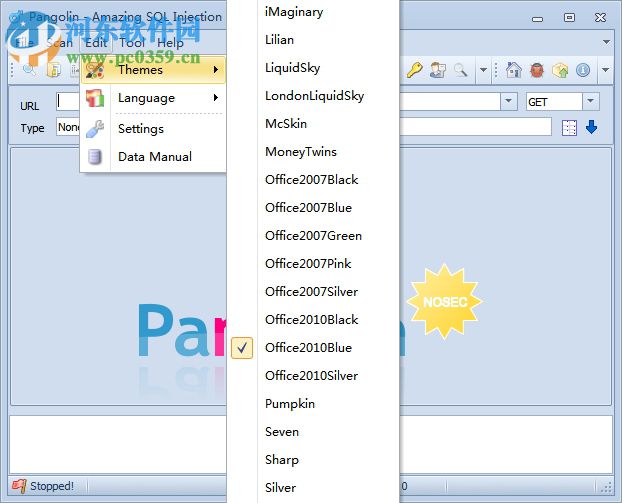
Task: Expand the Themes submenu arrow
Action: coord(216,70)
